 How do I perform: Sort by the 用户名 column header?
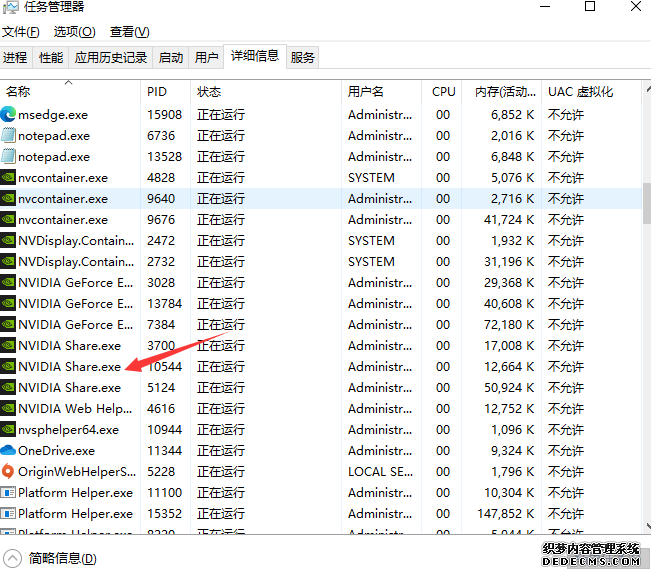coord(381,91)
